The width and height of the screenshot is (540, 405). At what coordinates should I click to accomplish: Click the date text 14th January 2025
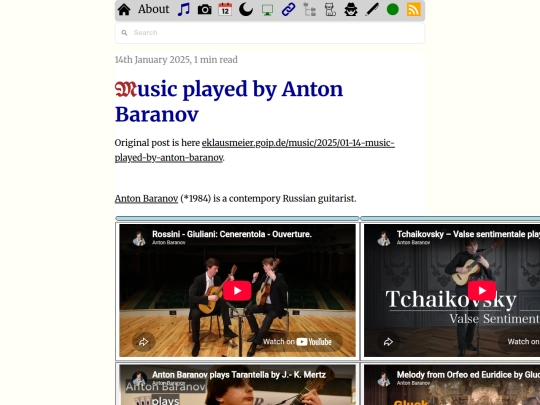pos(152,60)
